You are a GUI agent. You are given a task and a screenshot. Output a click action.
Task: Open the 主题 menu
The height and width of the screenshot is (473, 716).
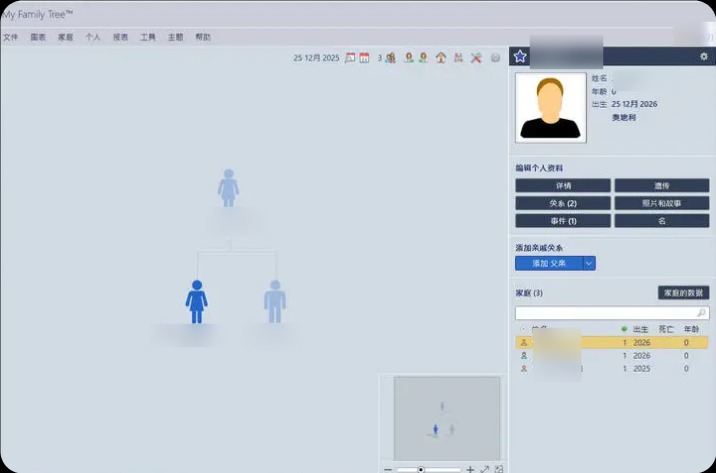(175, 37)
